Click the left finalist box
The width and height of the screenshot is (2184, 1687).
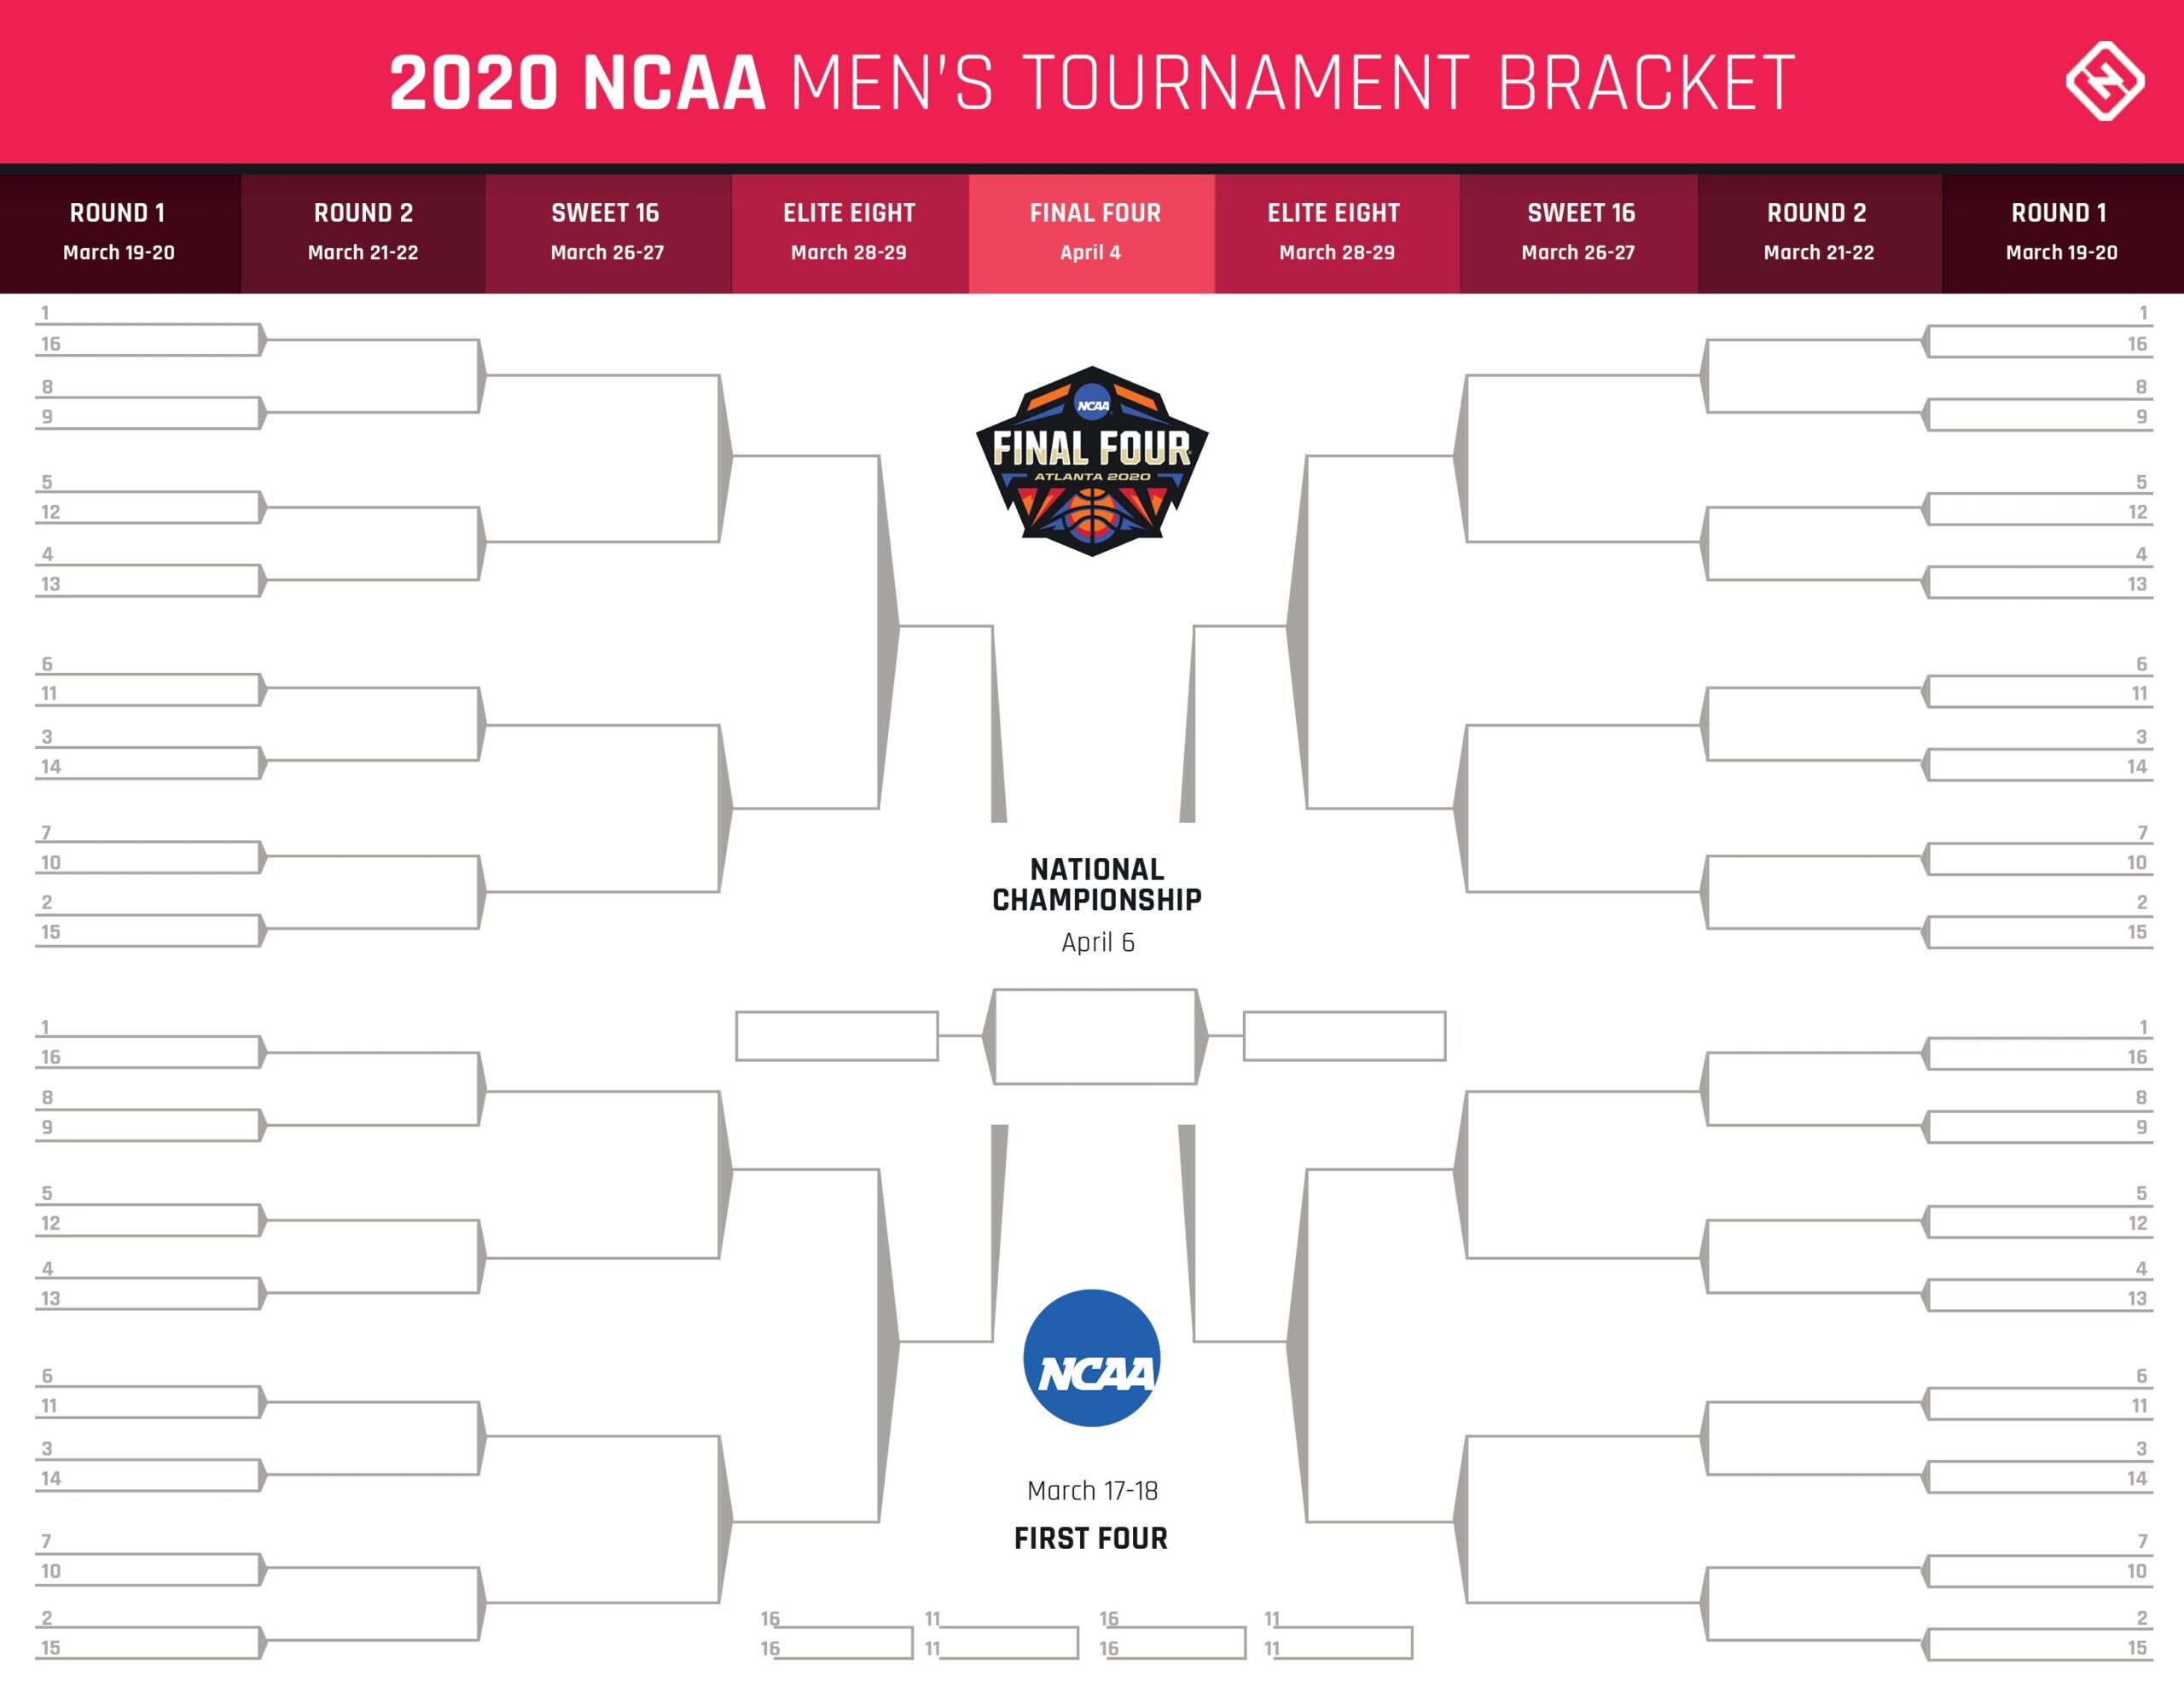[x=836, y=1035]
